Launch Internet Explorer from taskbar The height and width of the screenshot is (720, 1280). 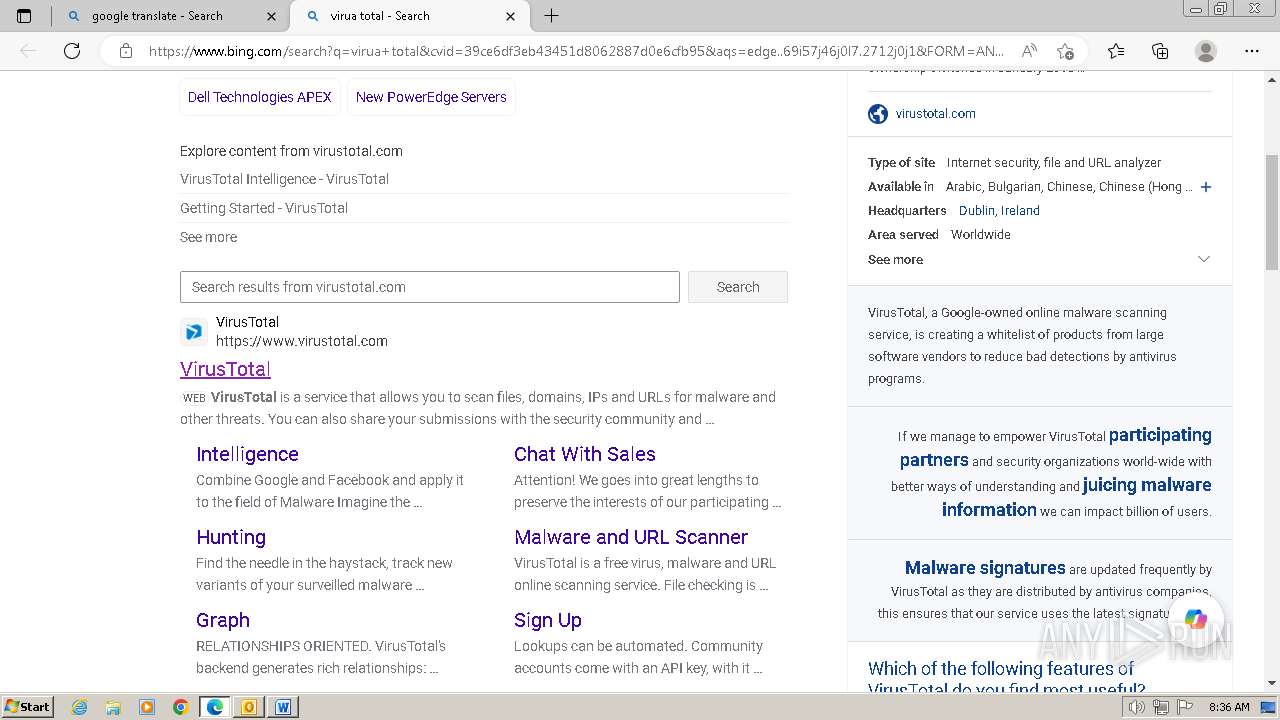point(79,707)
